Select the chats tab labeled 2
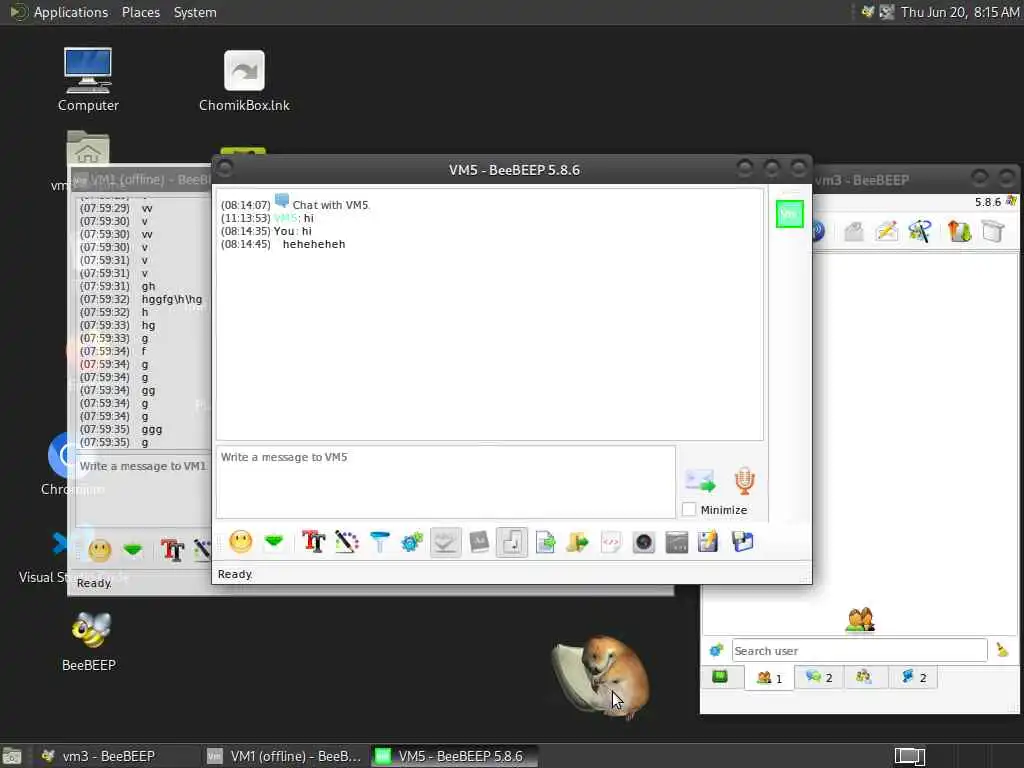The width and height of the screenshot is (1024, 768). (x=819, y=677)
